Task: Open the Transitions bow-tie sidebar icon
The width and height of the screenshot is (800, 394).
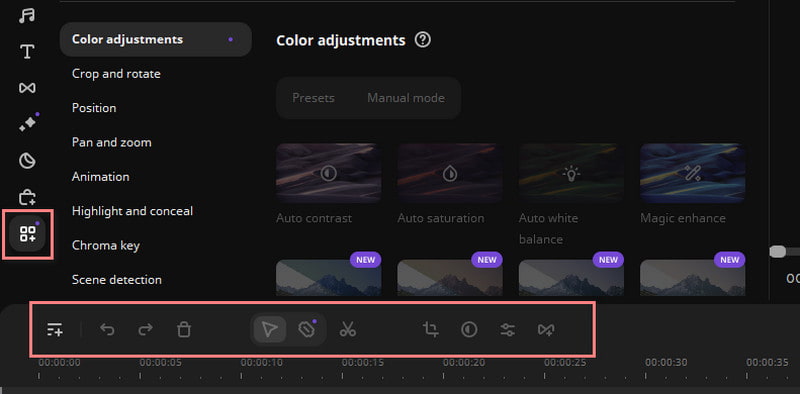Action: 27,88
